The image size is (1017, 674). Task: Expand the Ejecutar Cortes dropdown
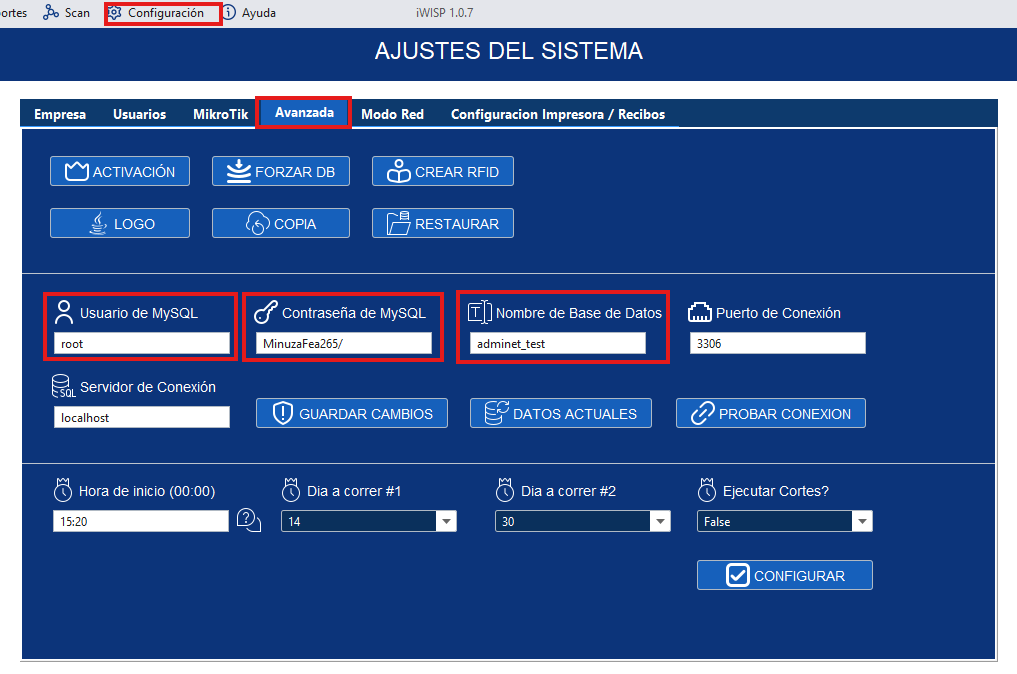tap(861, 522)
